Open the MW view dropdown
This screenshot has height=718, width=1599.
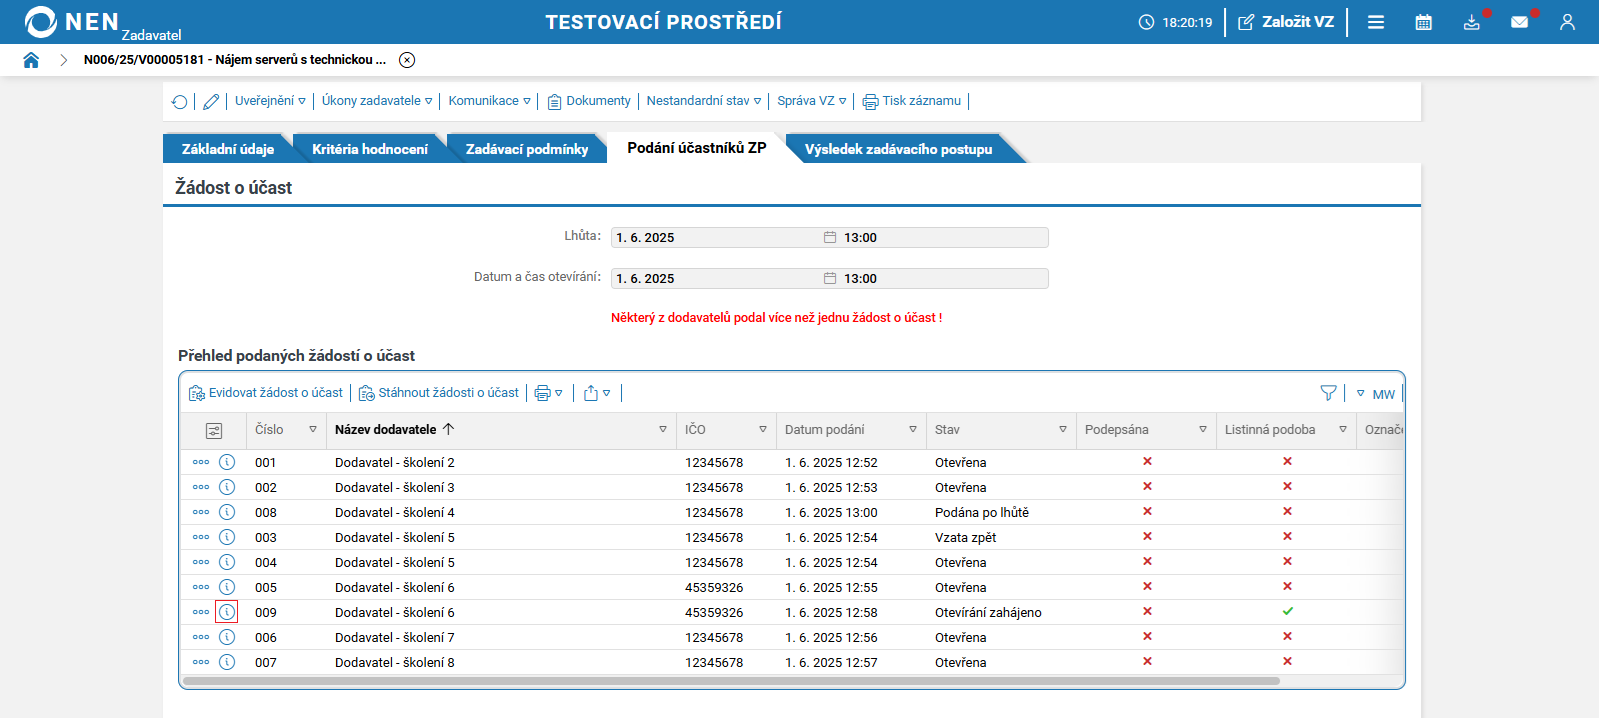[x=1376, y=394]
